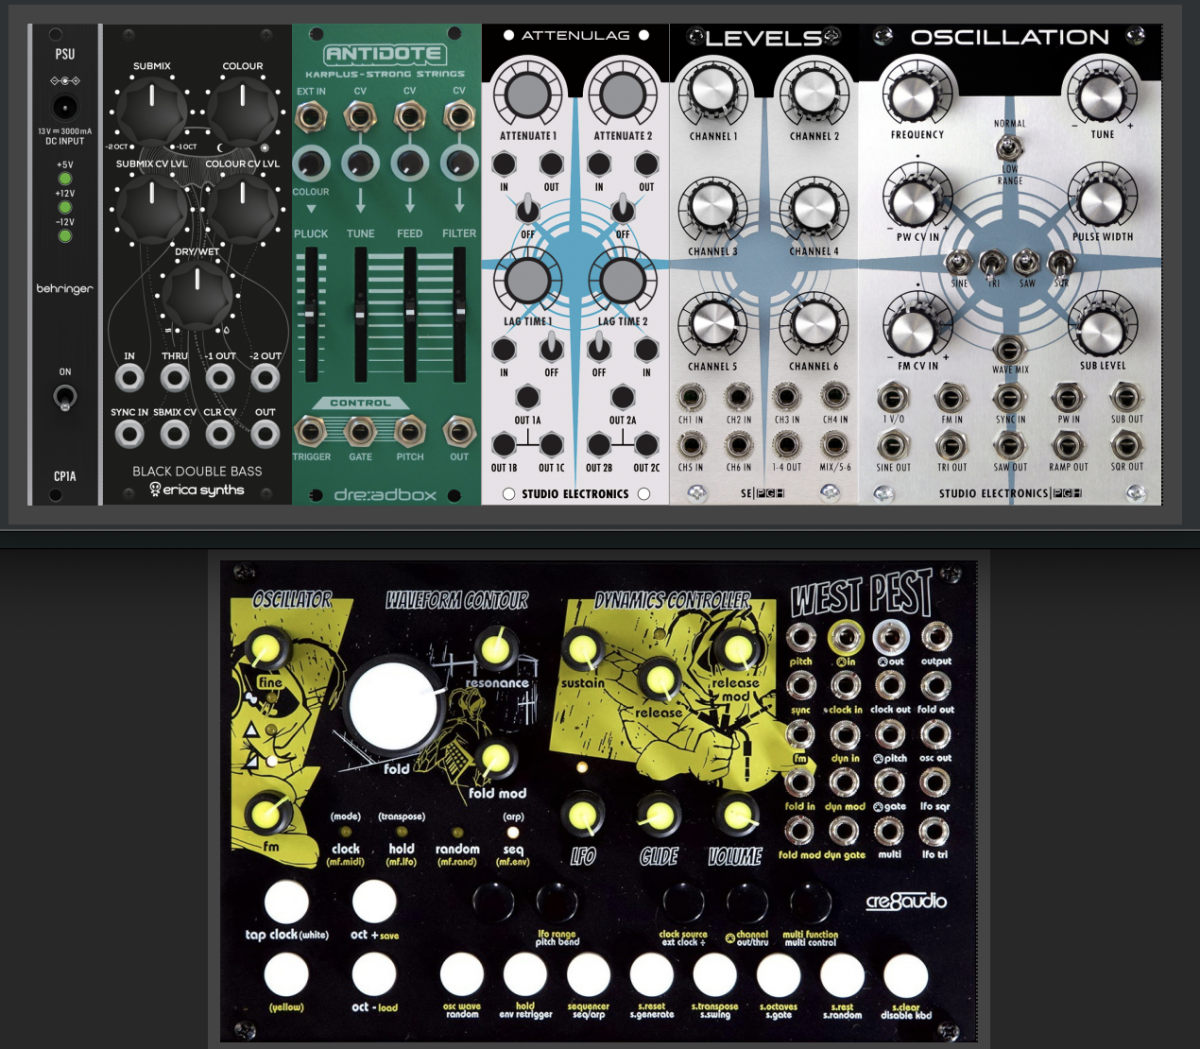Click the Levels CHANNEL 6 knob
This screenshot has height=1049, width=1200.
point(813,323)
